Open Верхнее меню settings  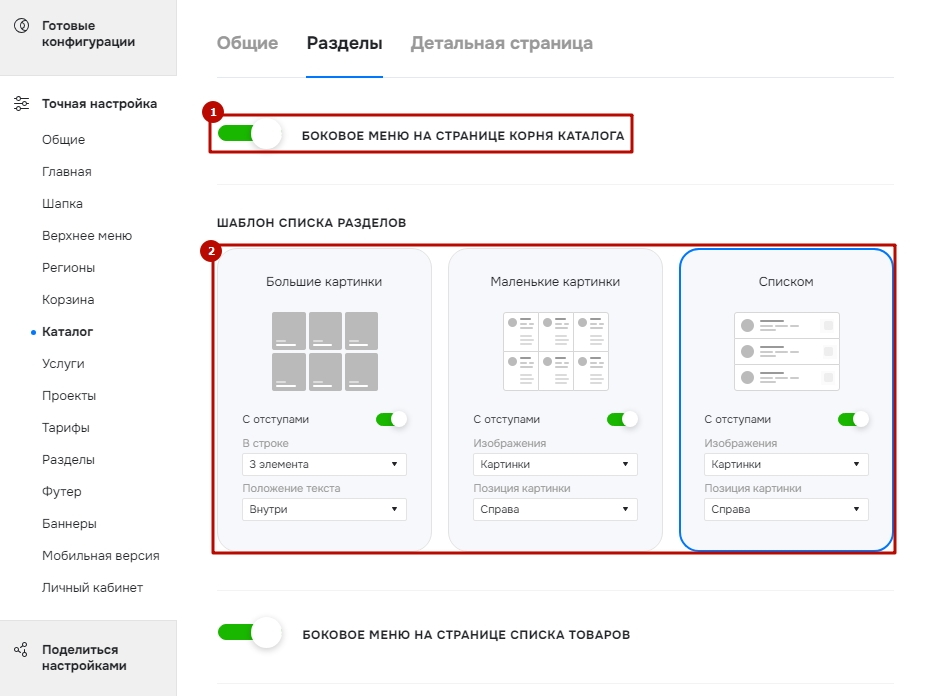(87, 235)
